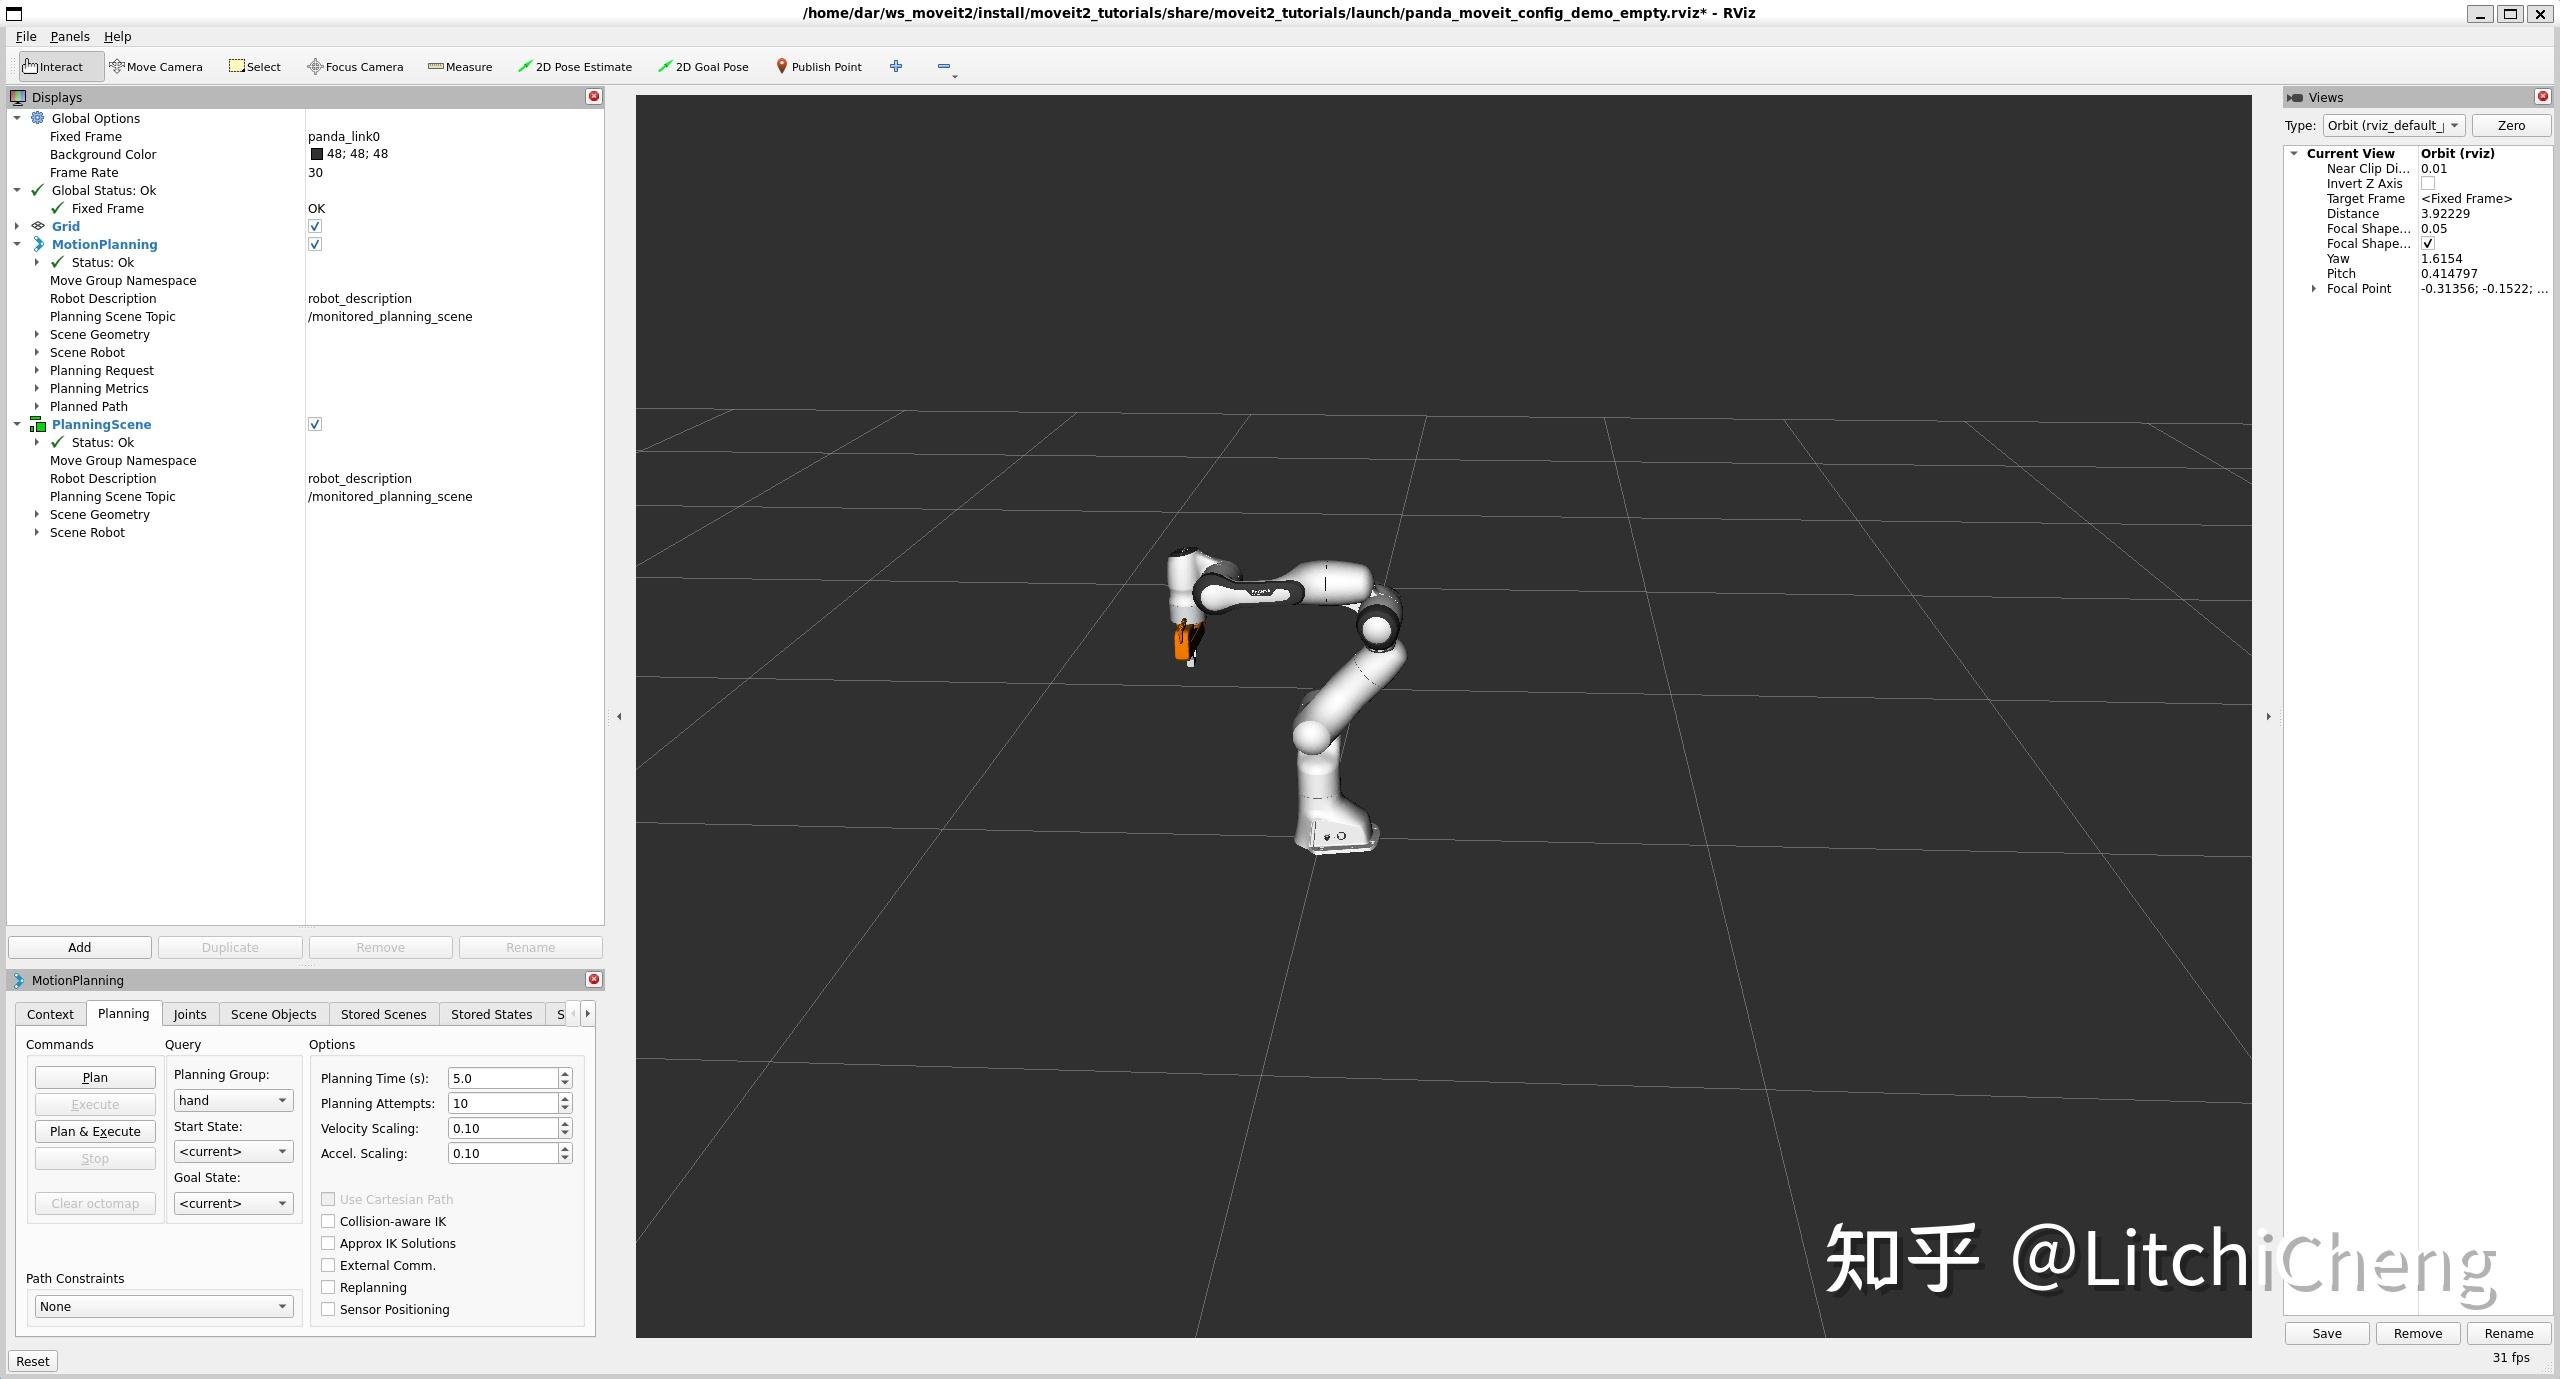
Task: Select the 2D Pose Estimate tool
Action: 575,66
